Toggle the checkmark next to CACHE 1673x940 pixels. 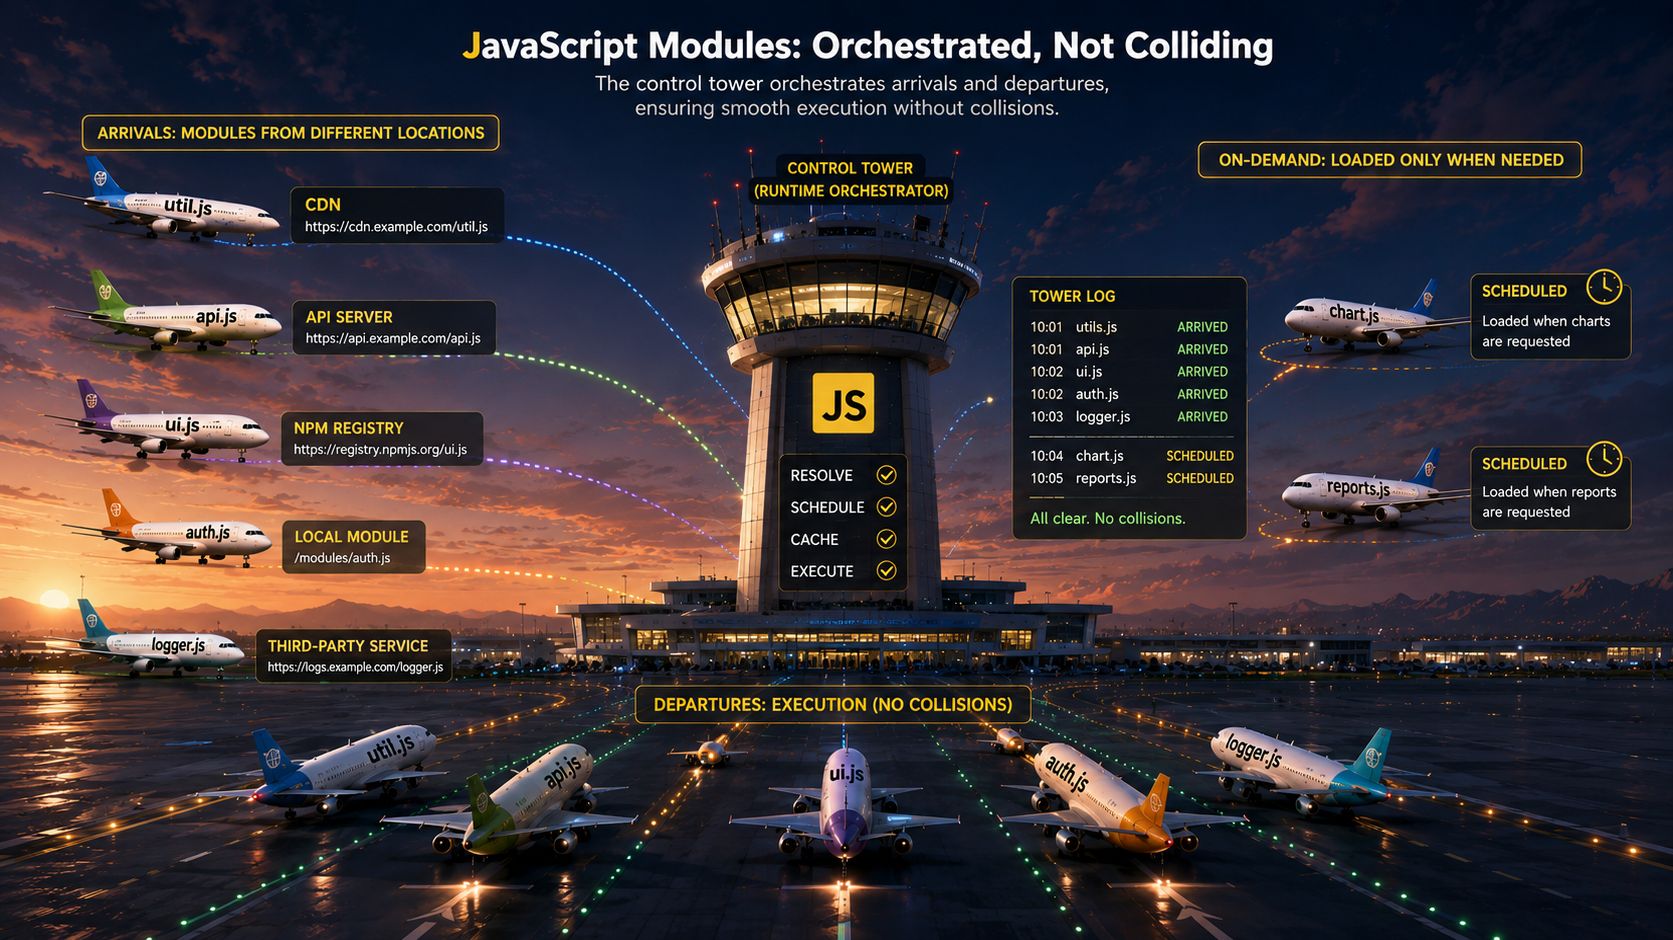click(886, 539)
